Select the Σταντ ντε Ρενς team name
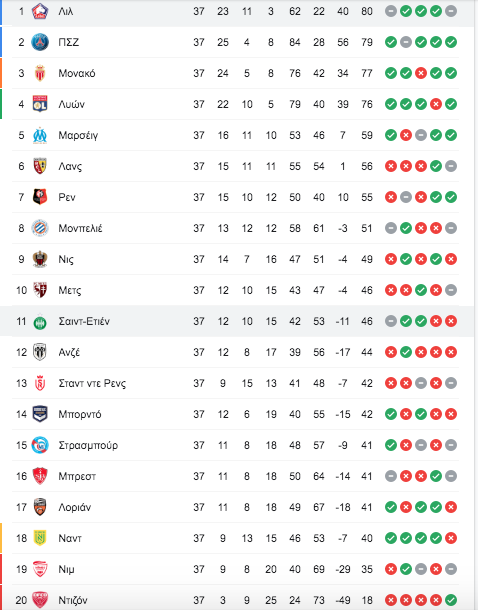The width and height of the screenshot is (478, 610). pyautogui.click(x=92, y=384)
